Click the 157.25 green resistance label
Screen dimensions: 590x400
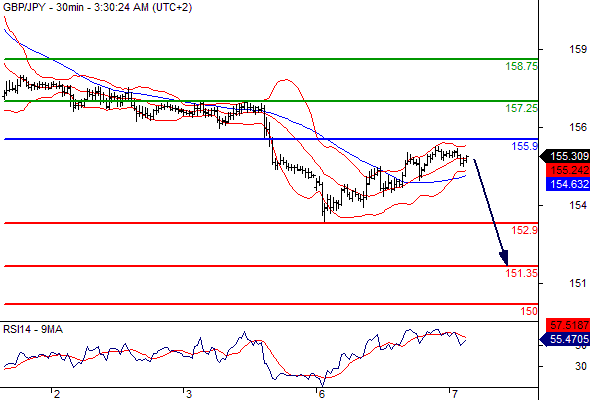[521, 108]
